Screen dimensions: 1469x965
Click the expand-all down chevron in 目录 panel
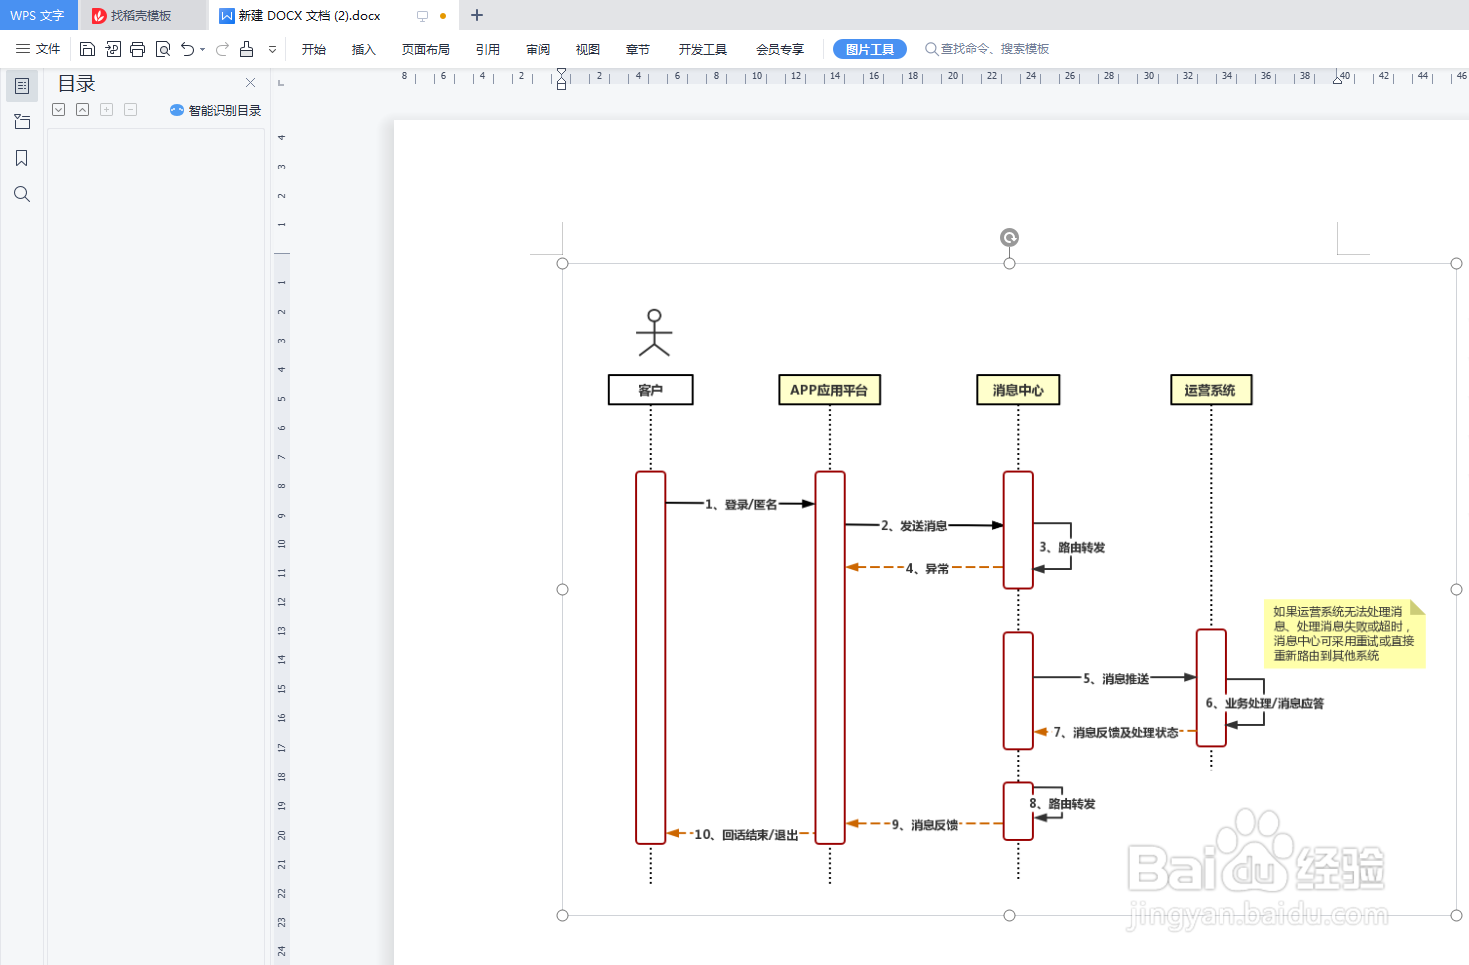click(x=59, y=110)
